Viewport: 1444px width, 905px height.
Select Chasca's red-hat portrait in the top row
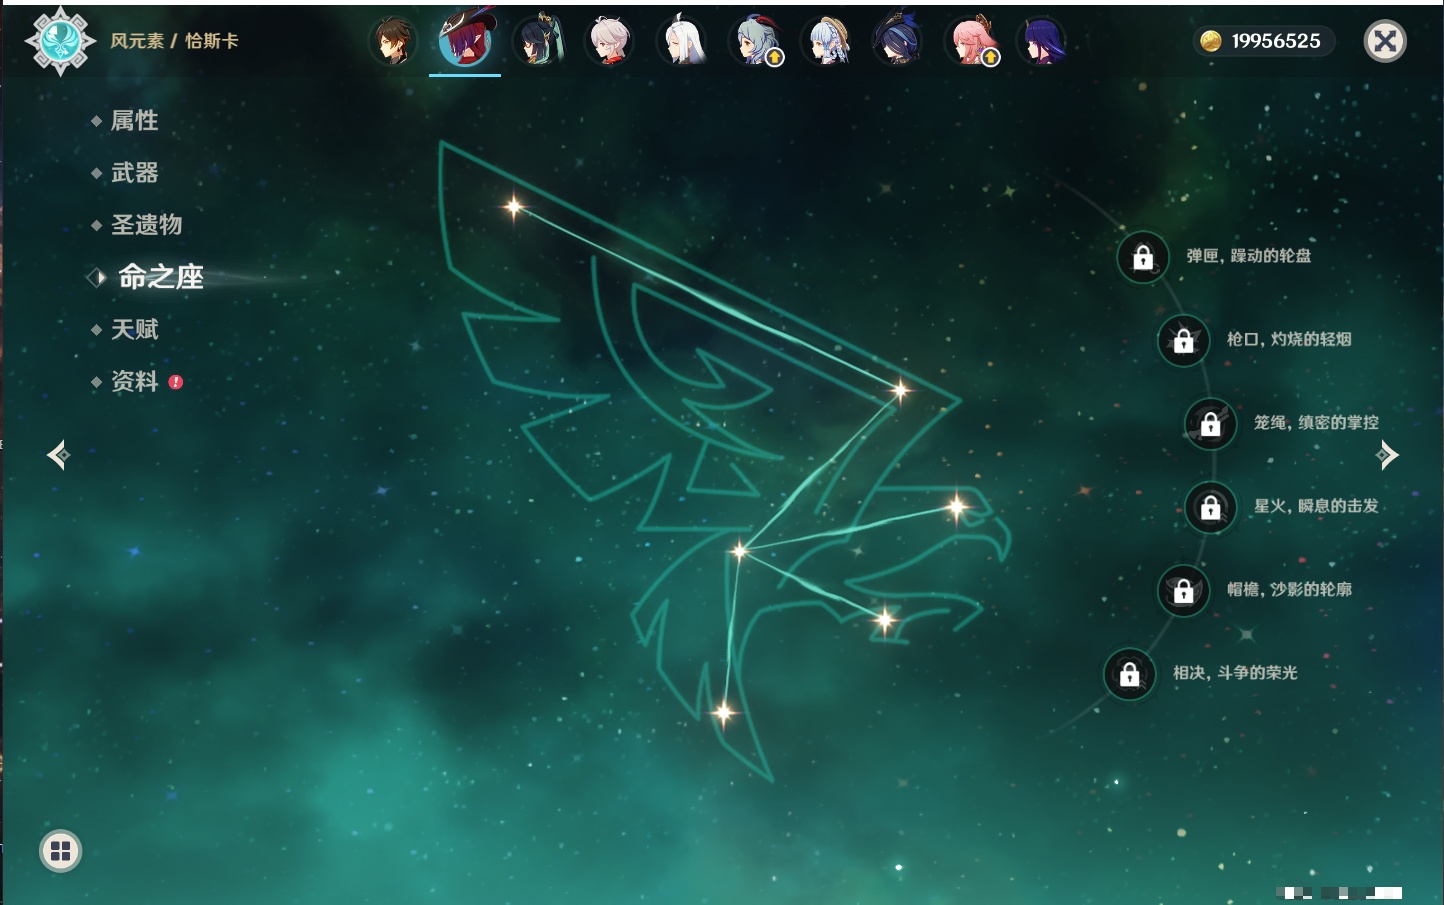click(x=465, y=40)
